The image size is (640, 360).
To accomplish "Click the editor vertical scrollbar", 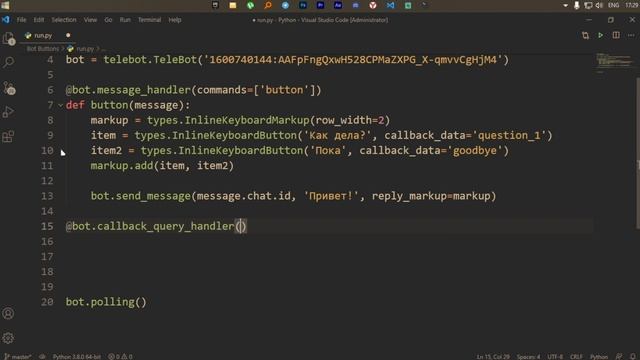I will pyautogui.click(x=638, y=153).
